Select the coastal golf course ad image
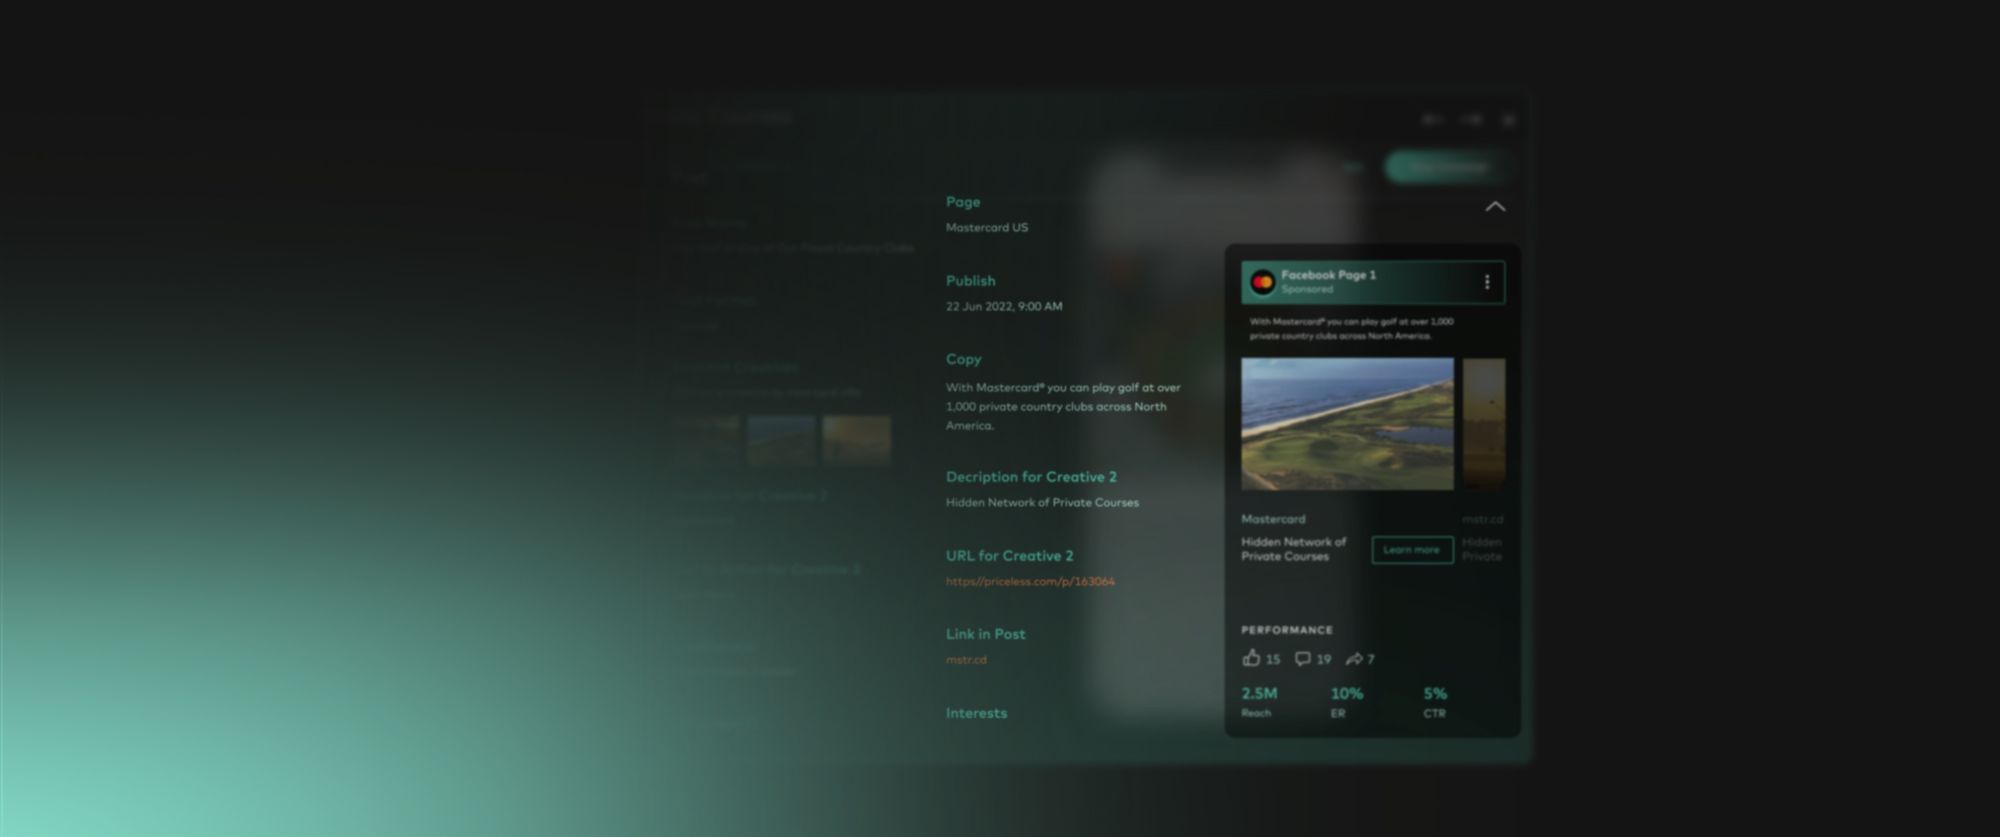This screenshot has height=837, width=2000. click(1347, 424)
